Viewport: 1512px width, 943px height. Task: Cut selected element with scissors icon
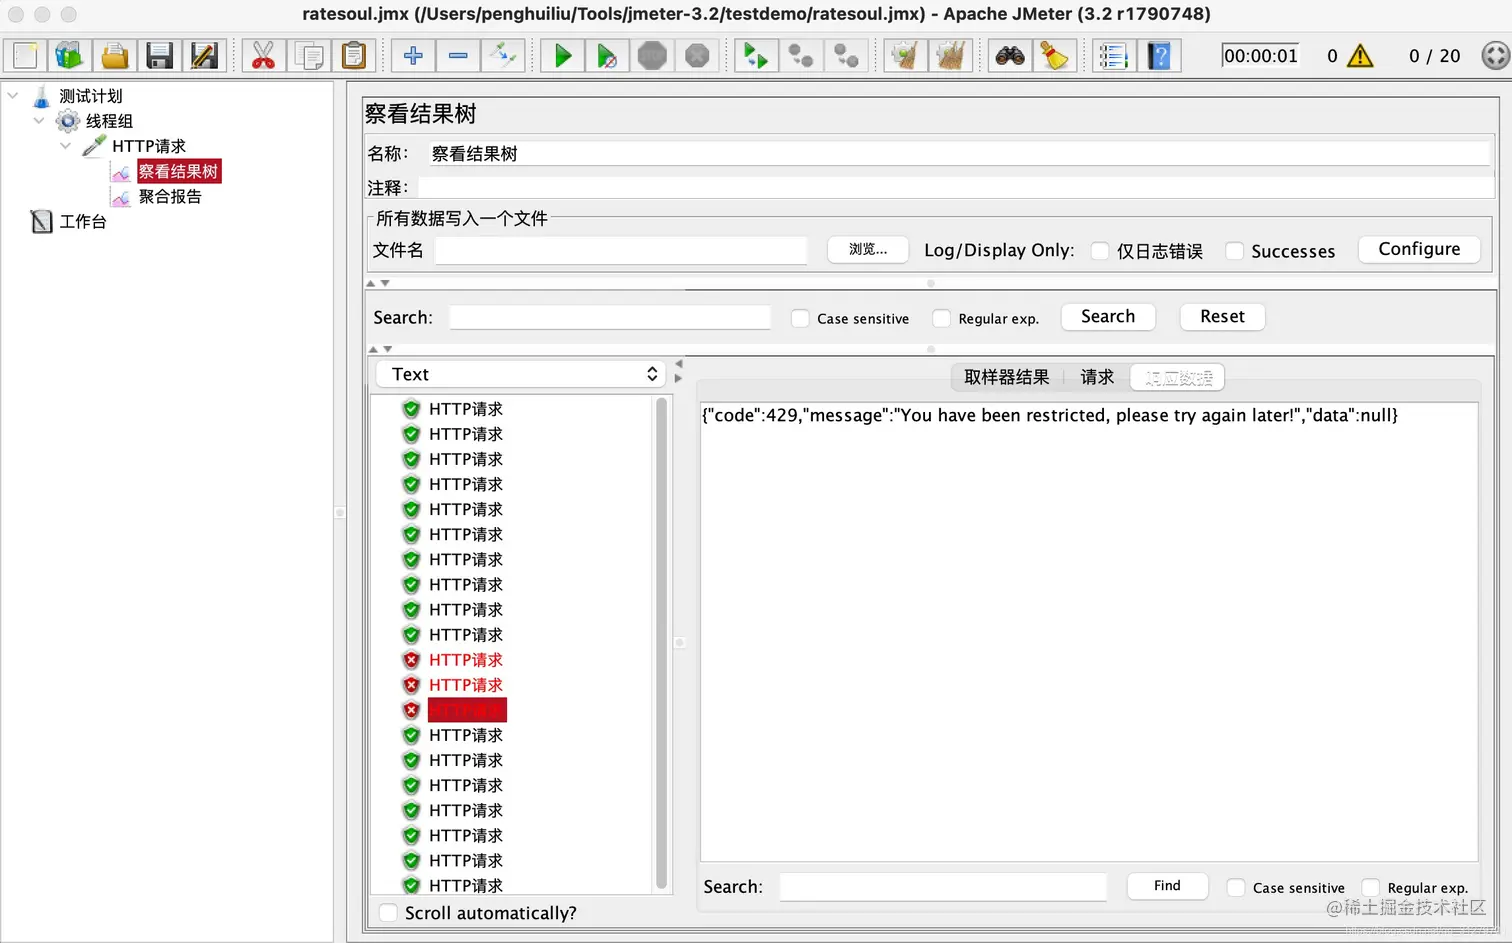coord(263,55)
